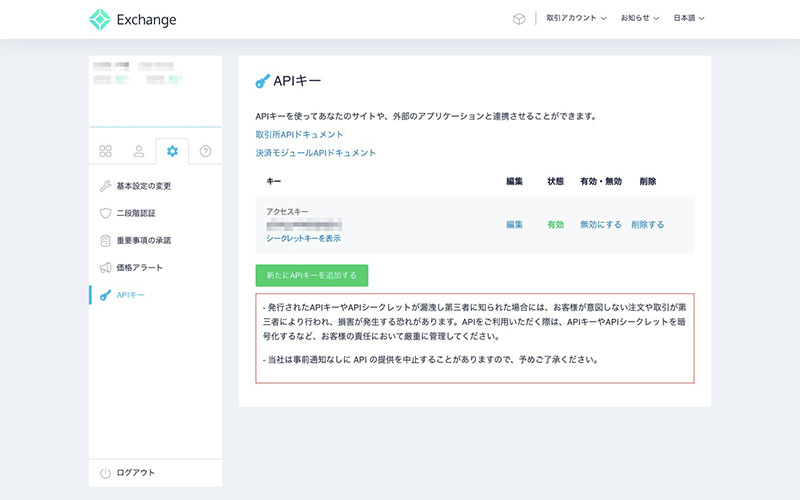Open 重要事項の承諾 in sidebar
800x500 pixels.
143,241
